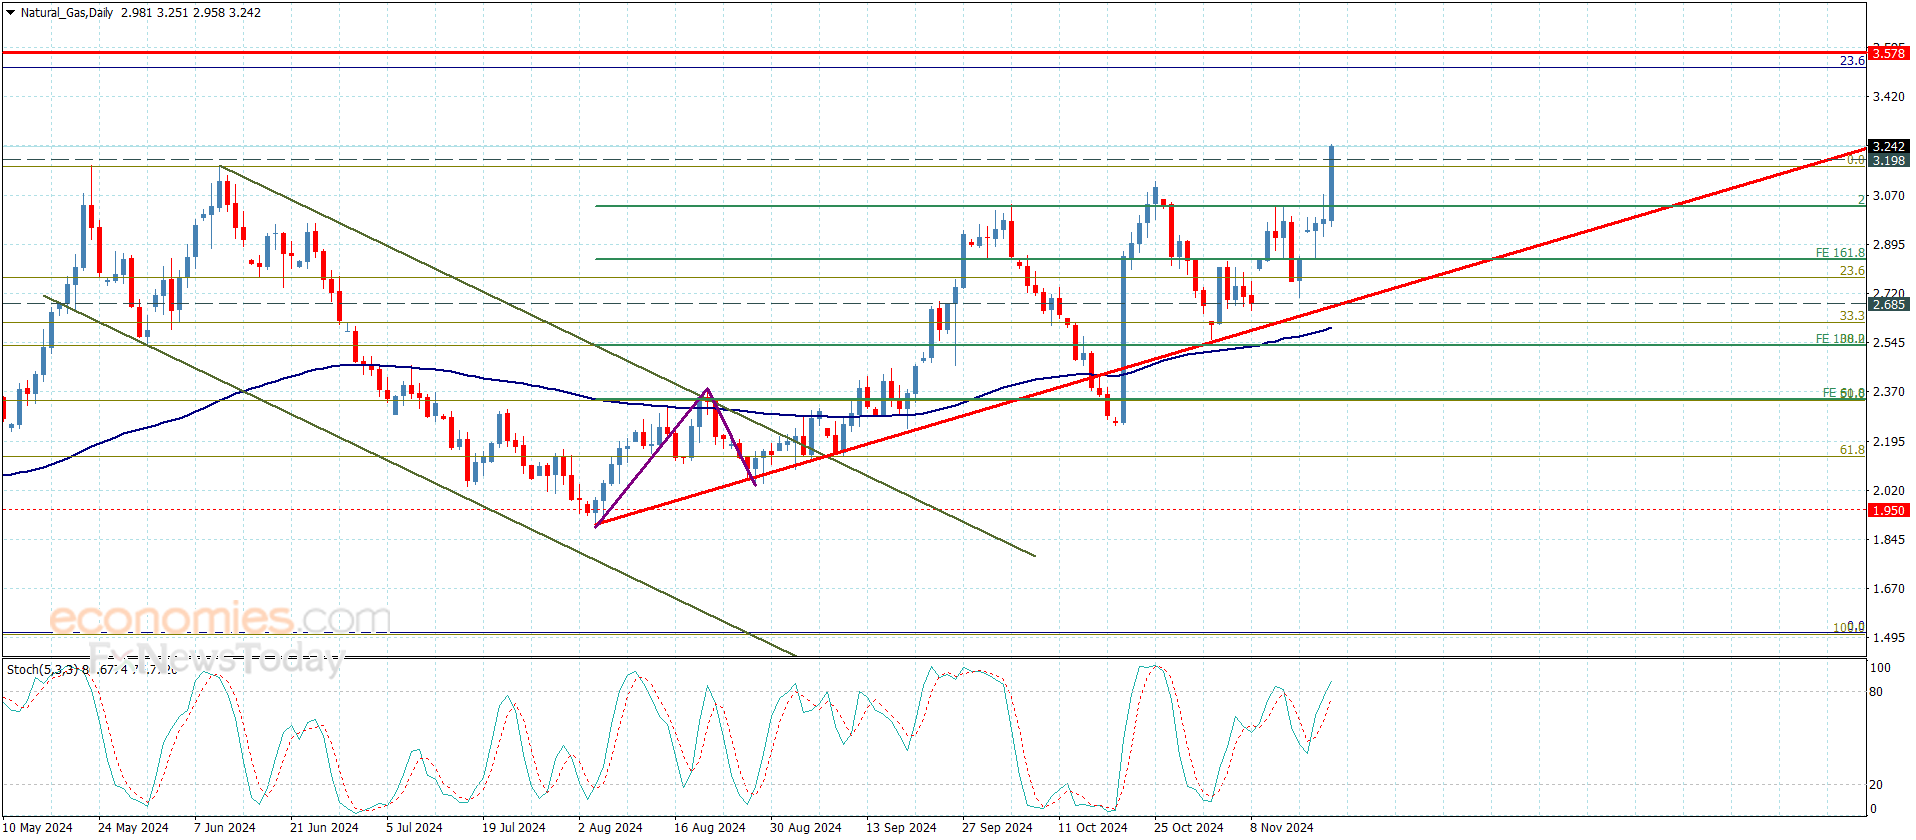Click the 23.6 label under the red 3.578 line

(x=1852, y=61)
